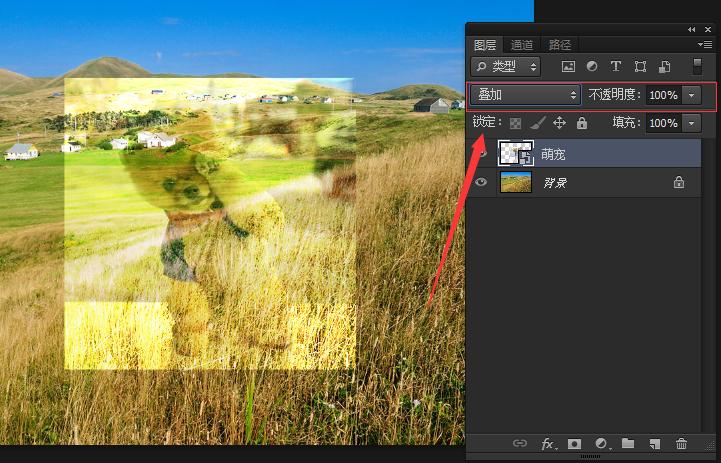This screenshot has width=721, height=463.
Task: Create a new layer group folder
Action: click(x=628, y=443)
